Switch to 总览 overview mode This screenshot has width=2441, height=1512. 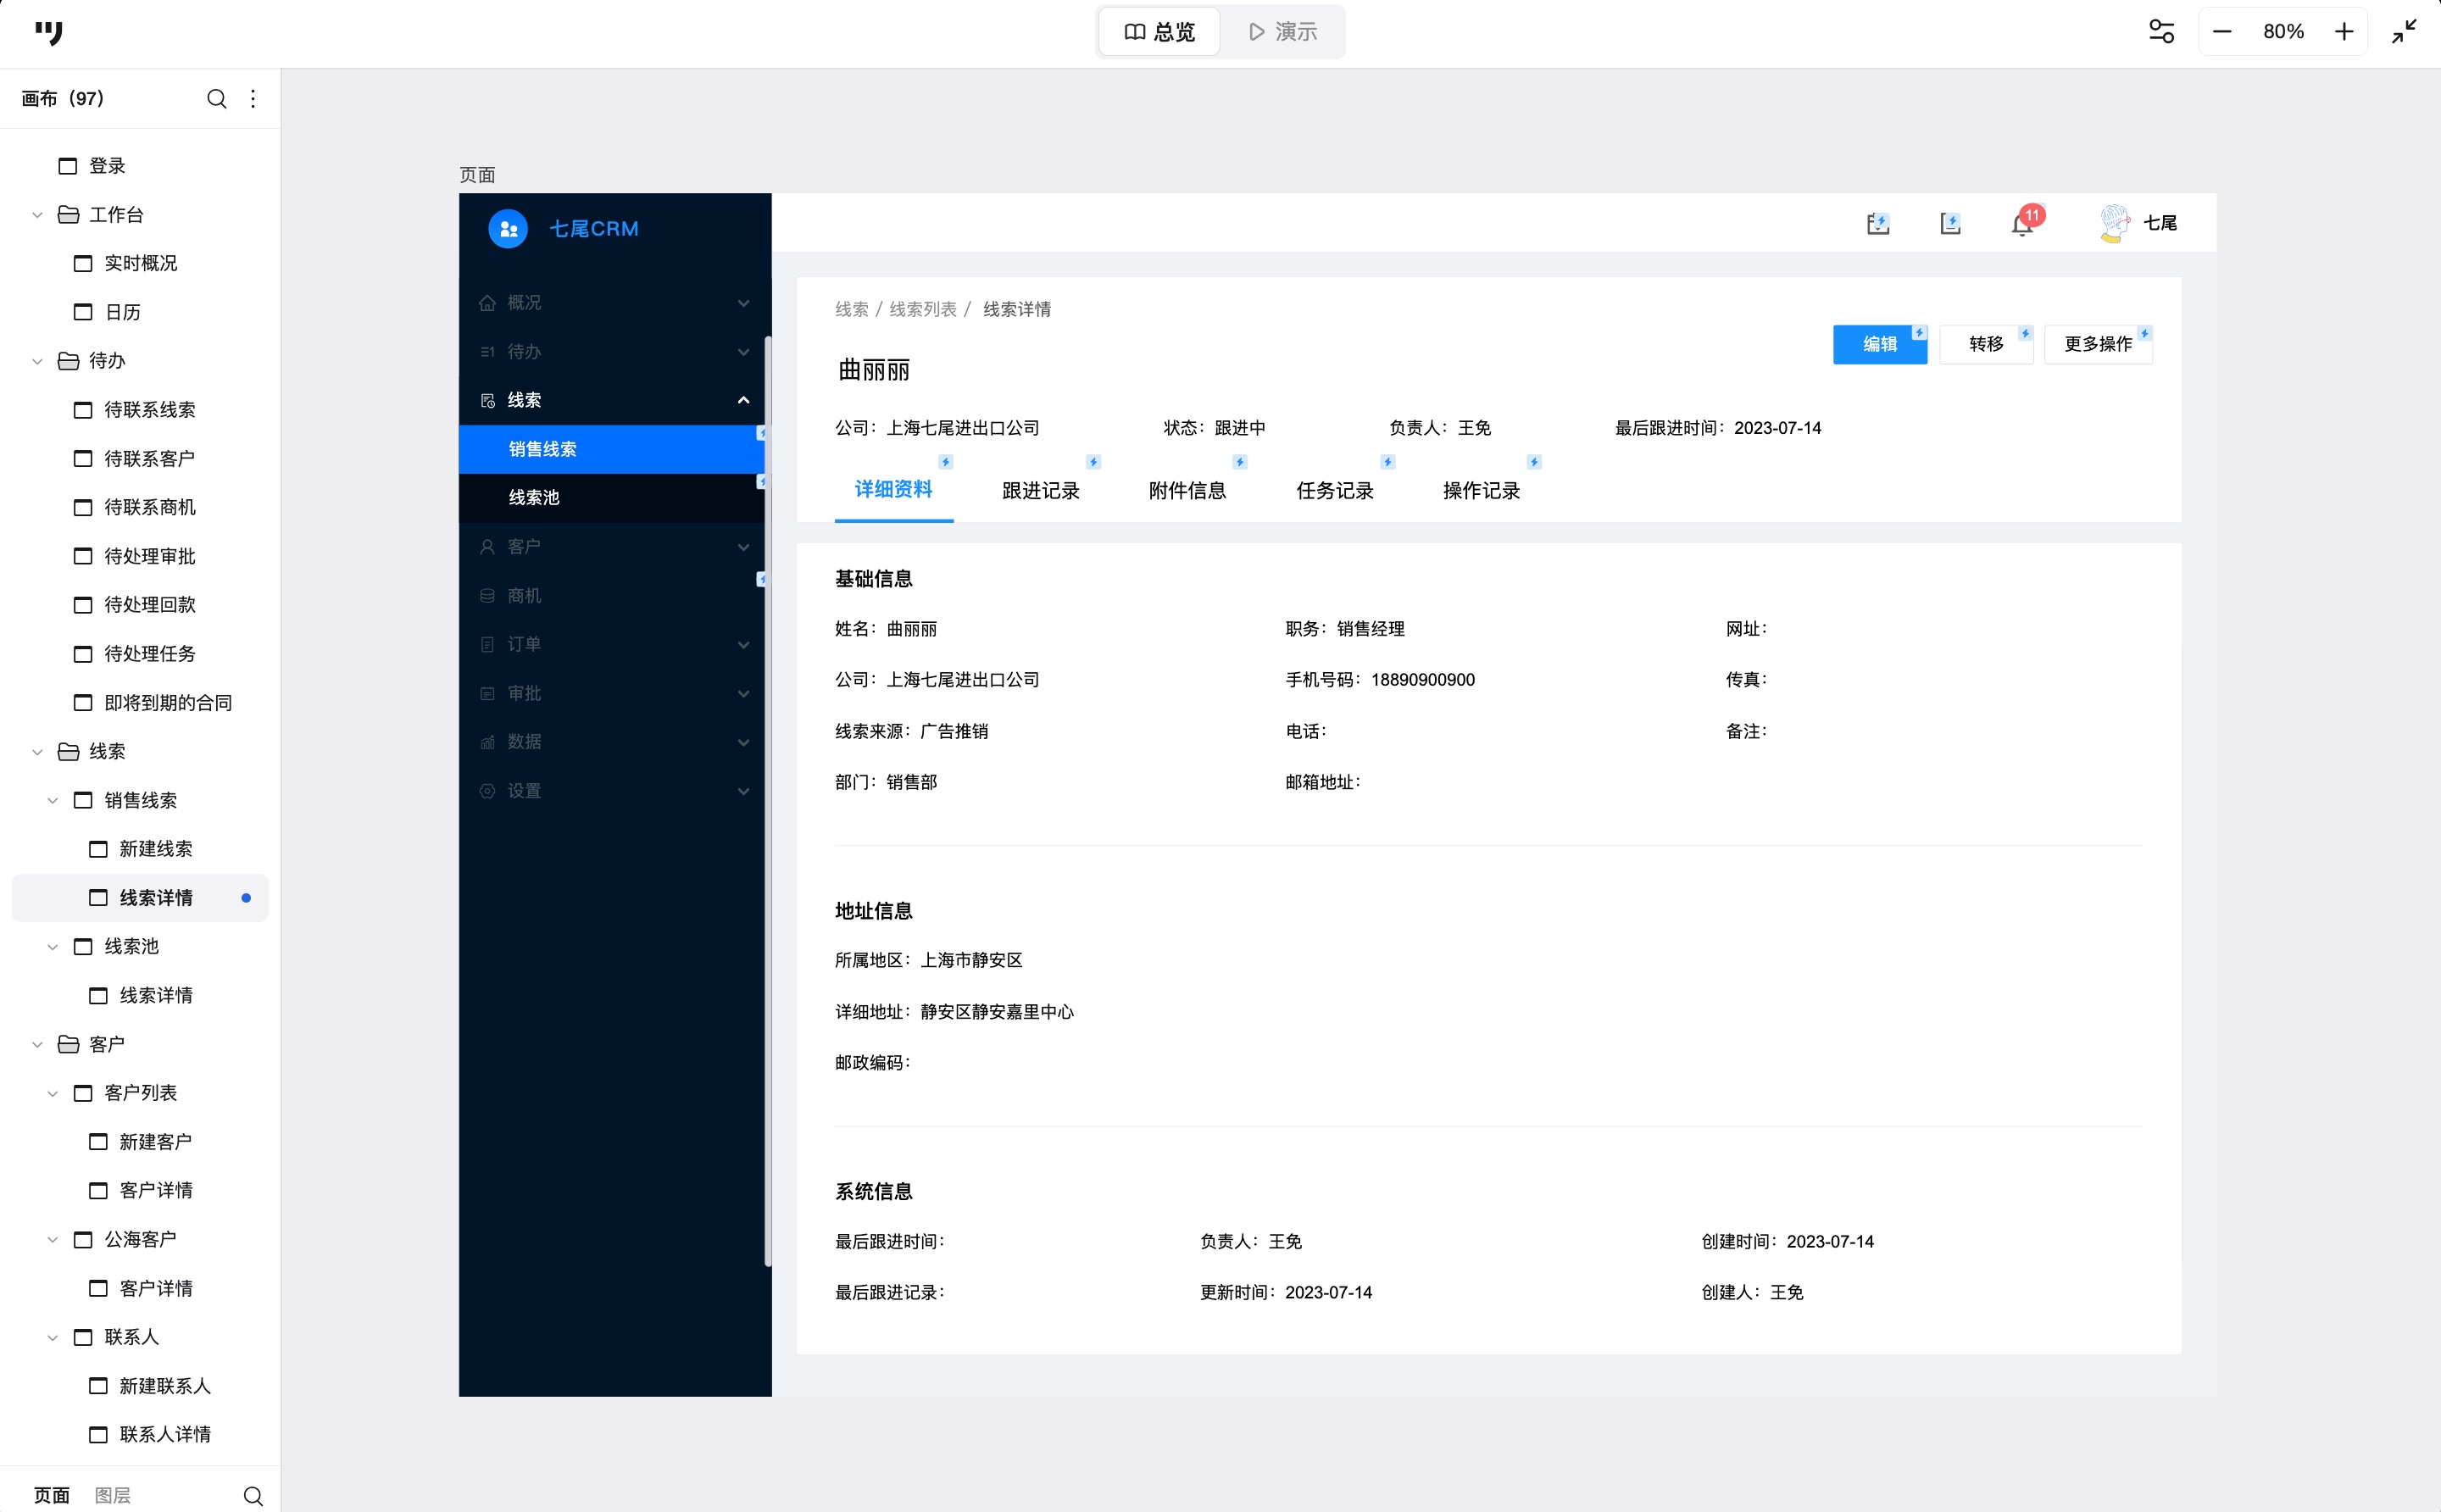coord(1160,32)
